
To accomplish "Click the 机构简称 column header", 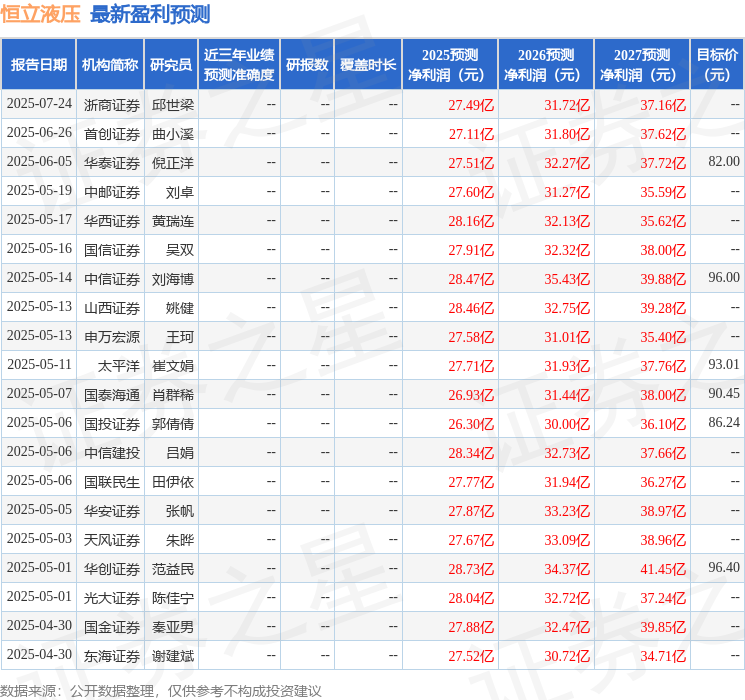I will (110, 65).
